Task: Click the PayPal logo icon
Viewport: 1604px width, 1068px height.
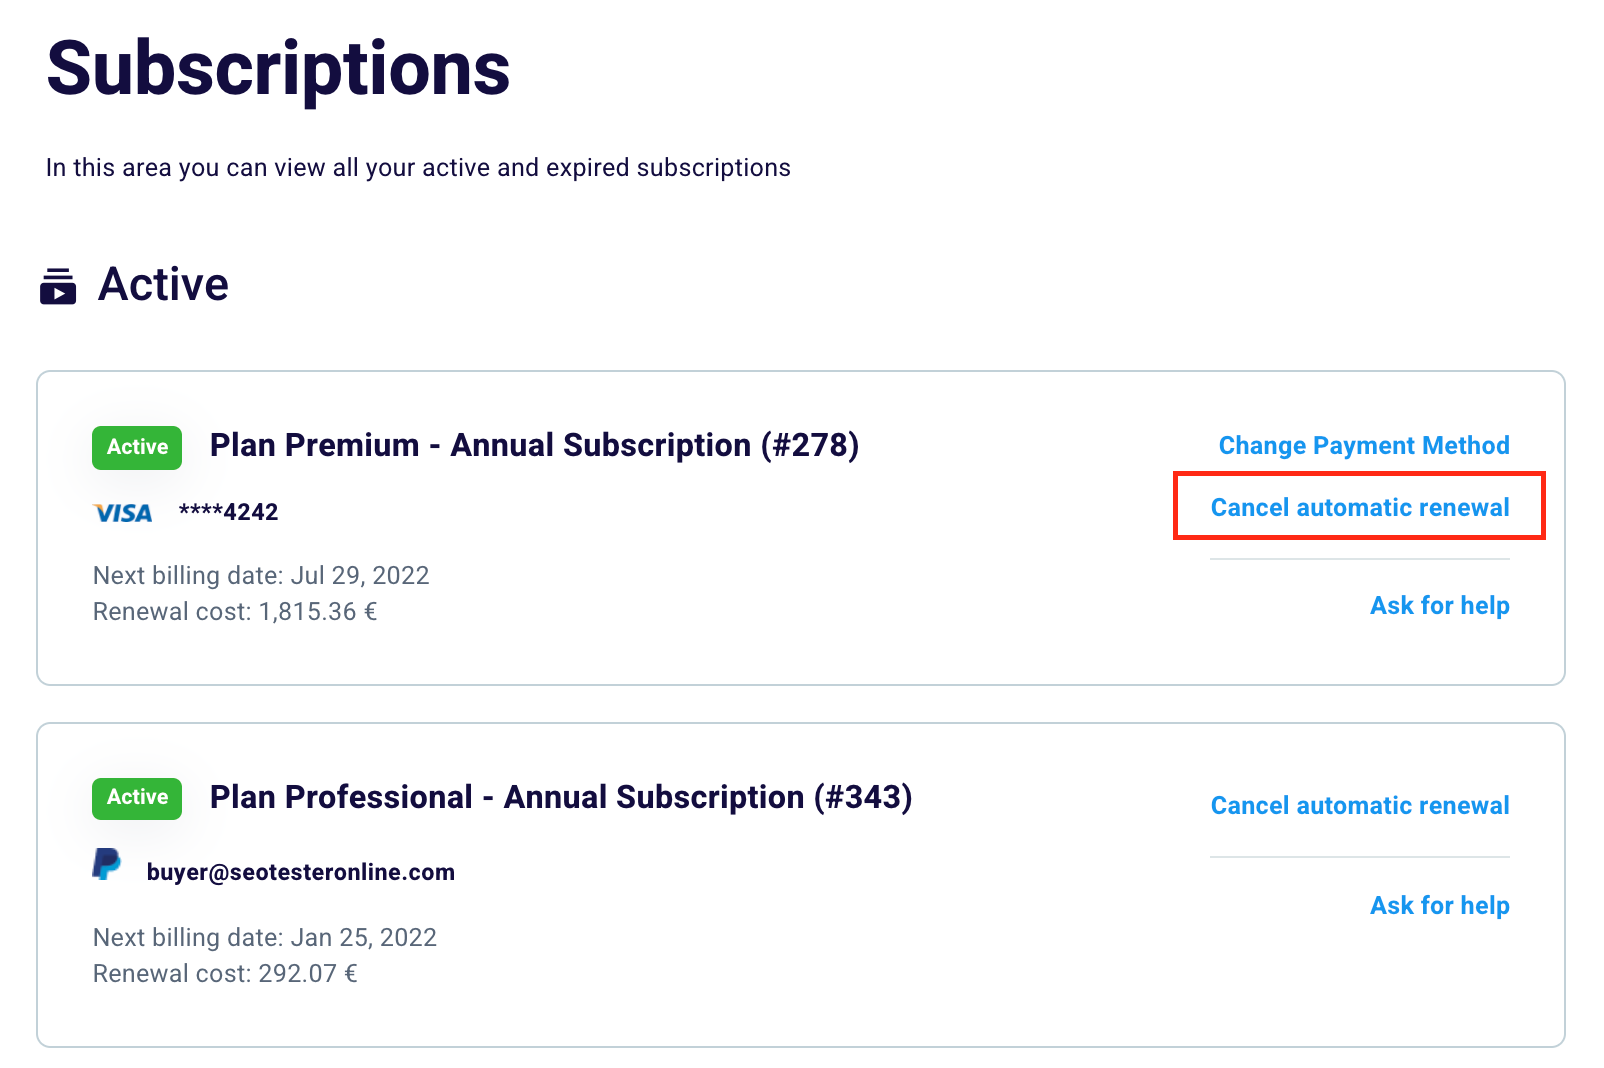Action: [x=106, y=864]
